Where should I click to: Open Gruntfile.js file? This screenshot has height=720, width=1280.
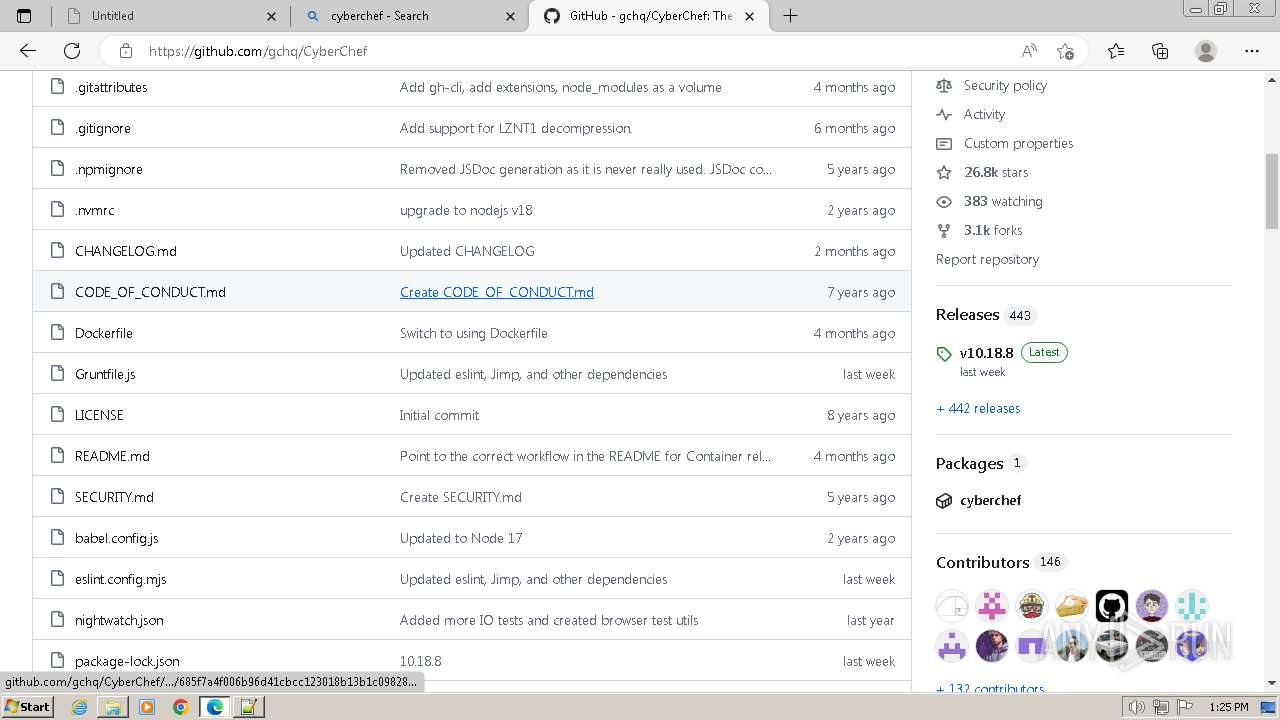click(105, 374)
